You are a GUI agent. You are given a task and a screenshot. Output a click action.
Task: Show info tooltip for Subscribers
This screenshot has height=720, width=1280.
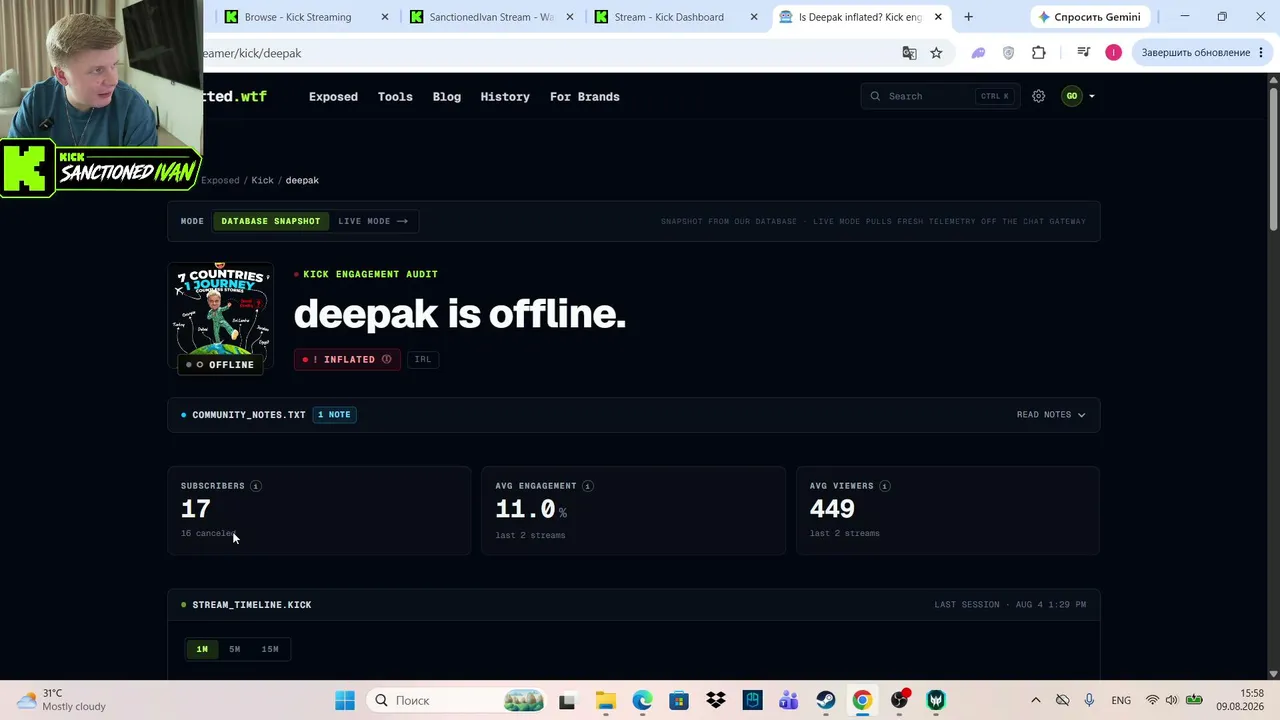point(256,486)
